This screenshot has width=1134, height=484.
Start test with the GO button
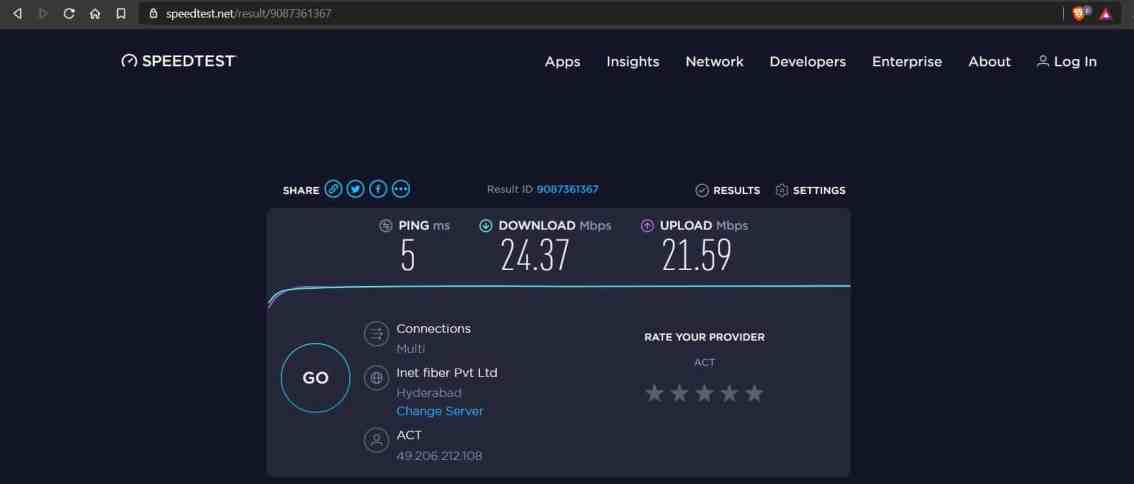(315, 378)
